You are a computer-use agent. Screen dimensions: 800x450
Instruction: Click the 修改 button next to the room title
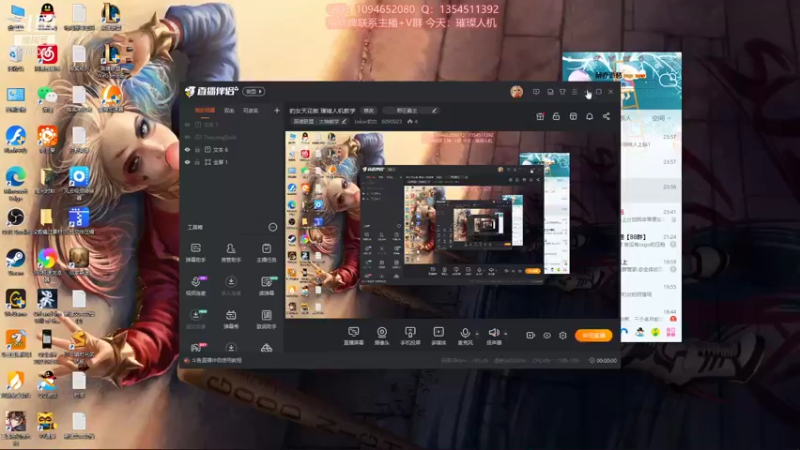(x=368, y=110)
